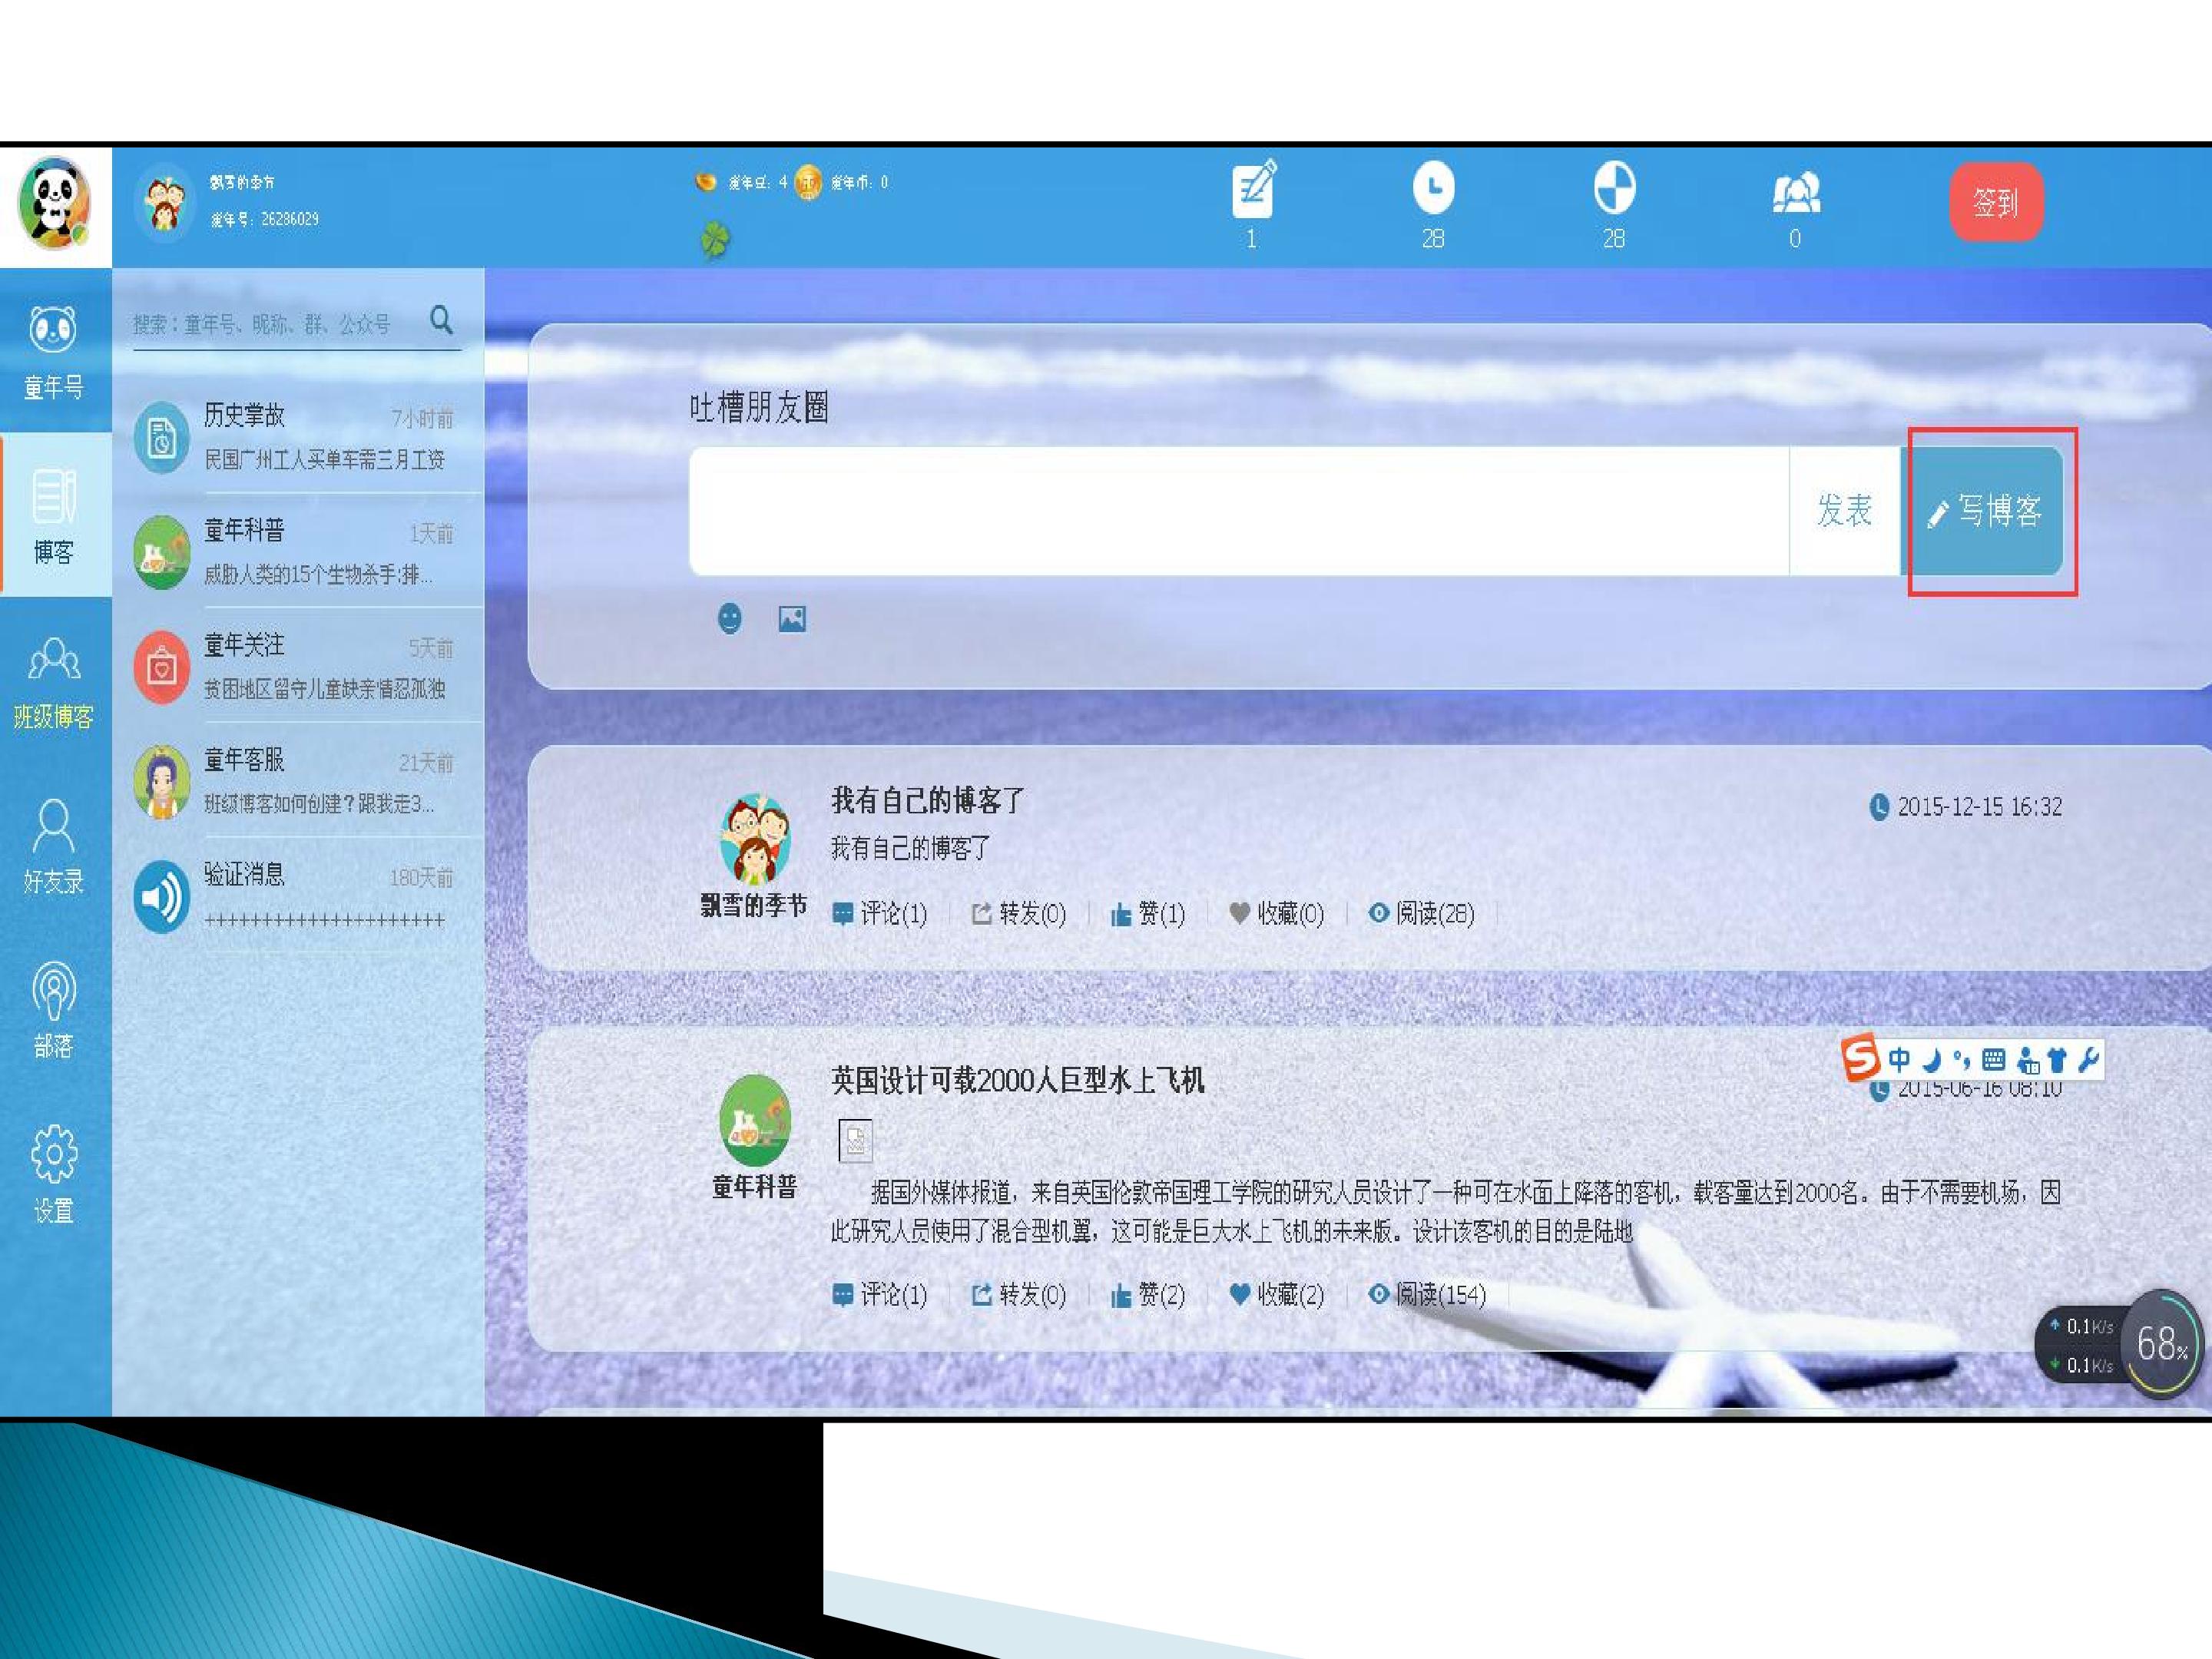This screenshot has height=1659, width=2212.
Task: Click the panda logo avatar
Action: pyautogui.click(x=54, y=203)
